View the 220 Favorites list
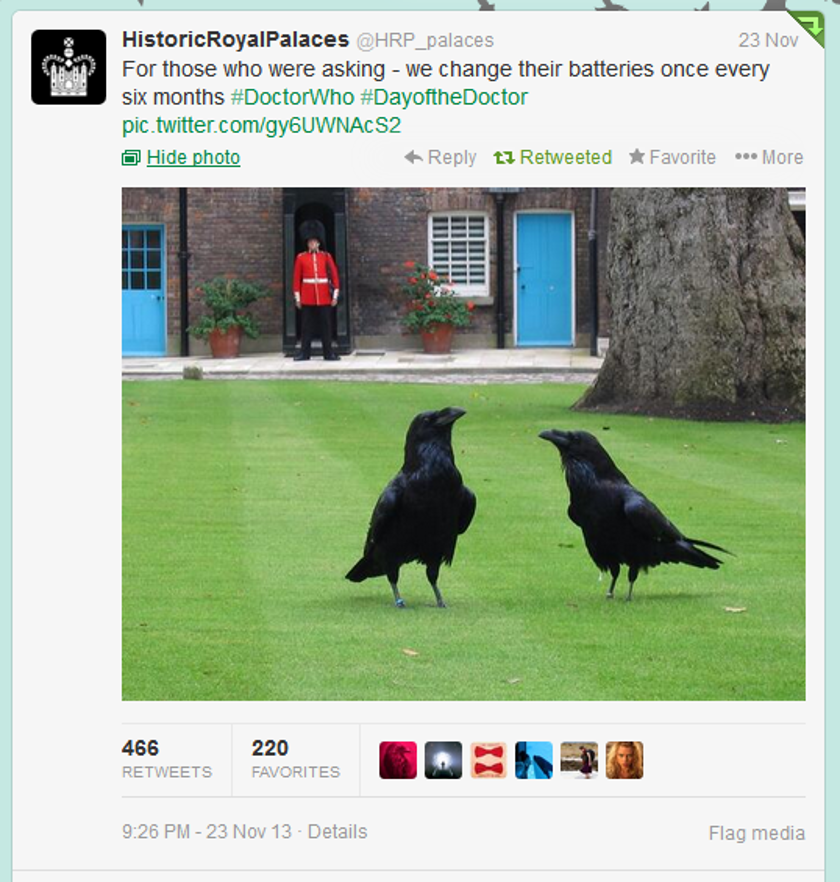Image resolution: width=840 pixels, height=882 pixels. (296, 759)
